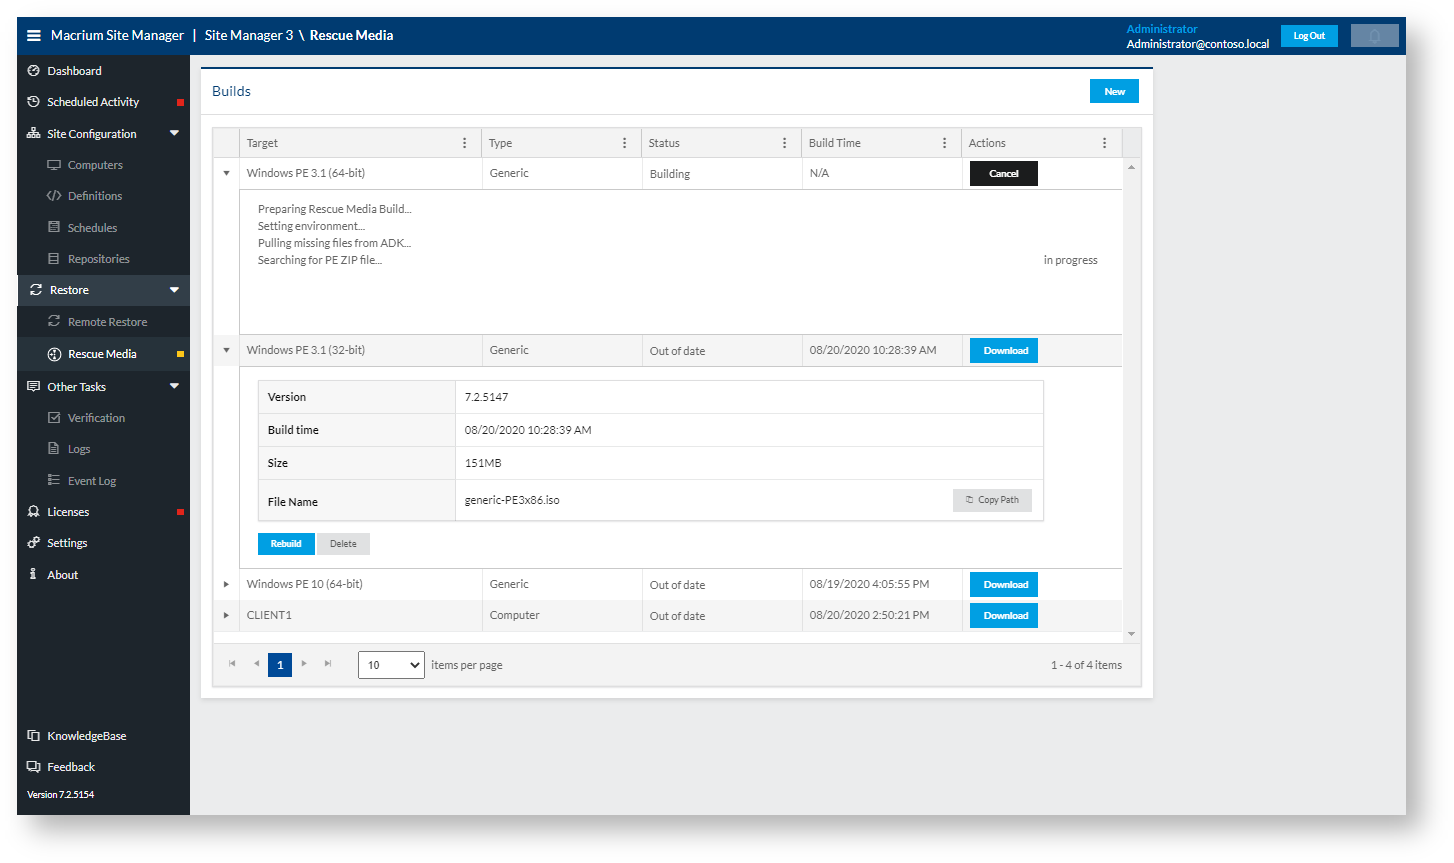Open Build Time column options menu
Screen dimensions: 1454x863
[944, 143]
